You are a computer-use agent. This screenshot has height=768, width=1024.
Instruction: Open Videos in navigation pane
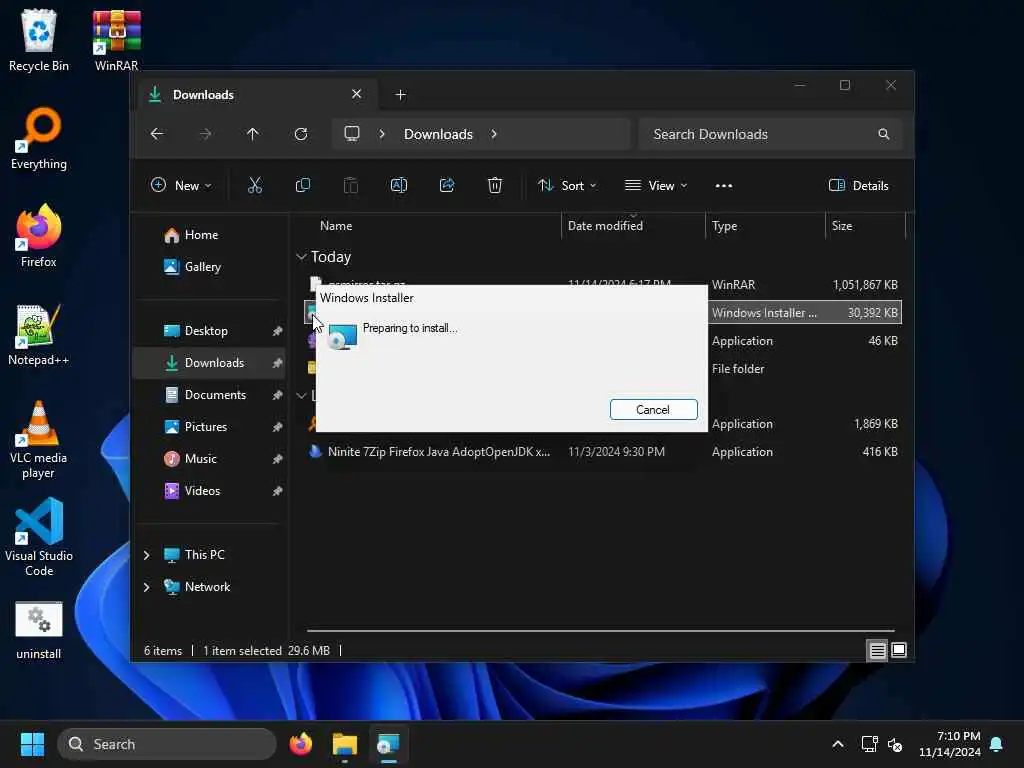coord(210,490)
